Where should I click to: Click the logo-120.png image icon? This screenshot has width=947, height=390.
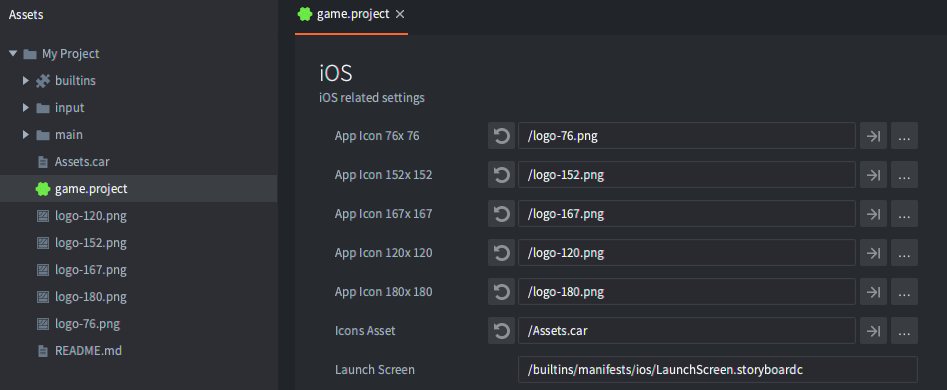pos(42,216)
